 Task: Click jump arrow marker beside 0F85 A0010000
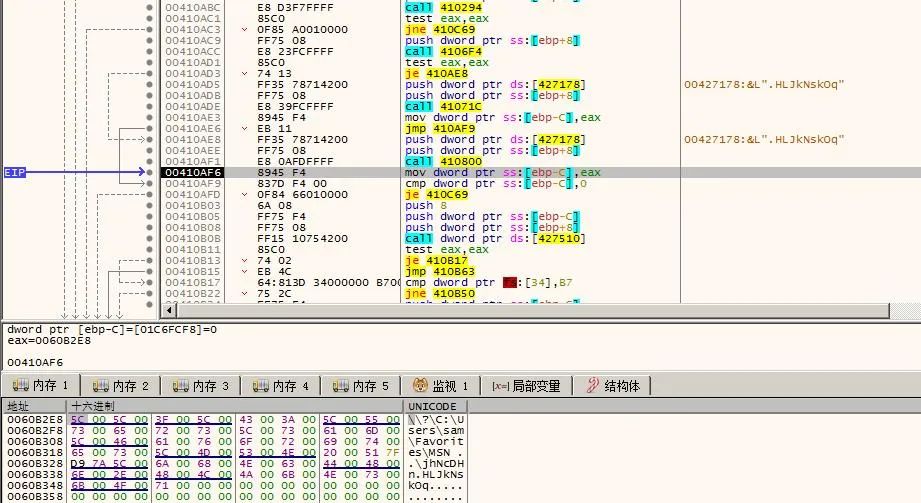246,30
